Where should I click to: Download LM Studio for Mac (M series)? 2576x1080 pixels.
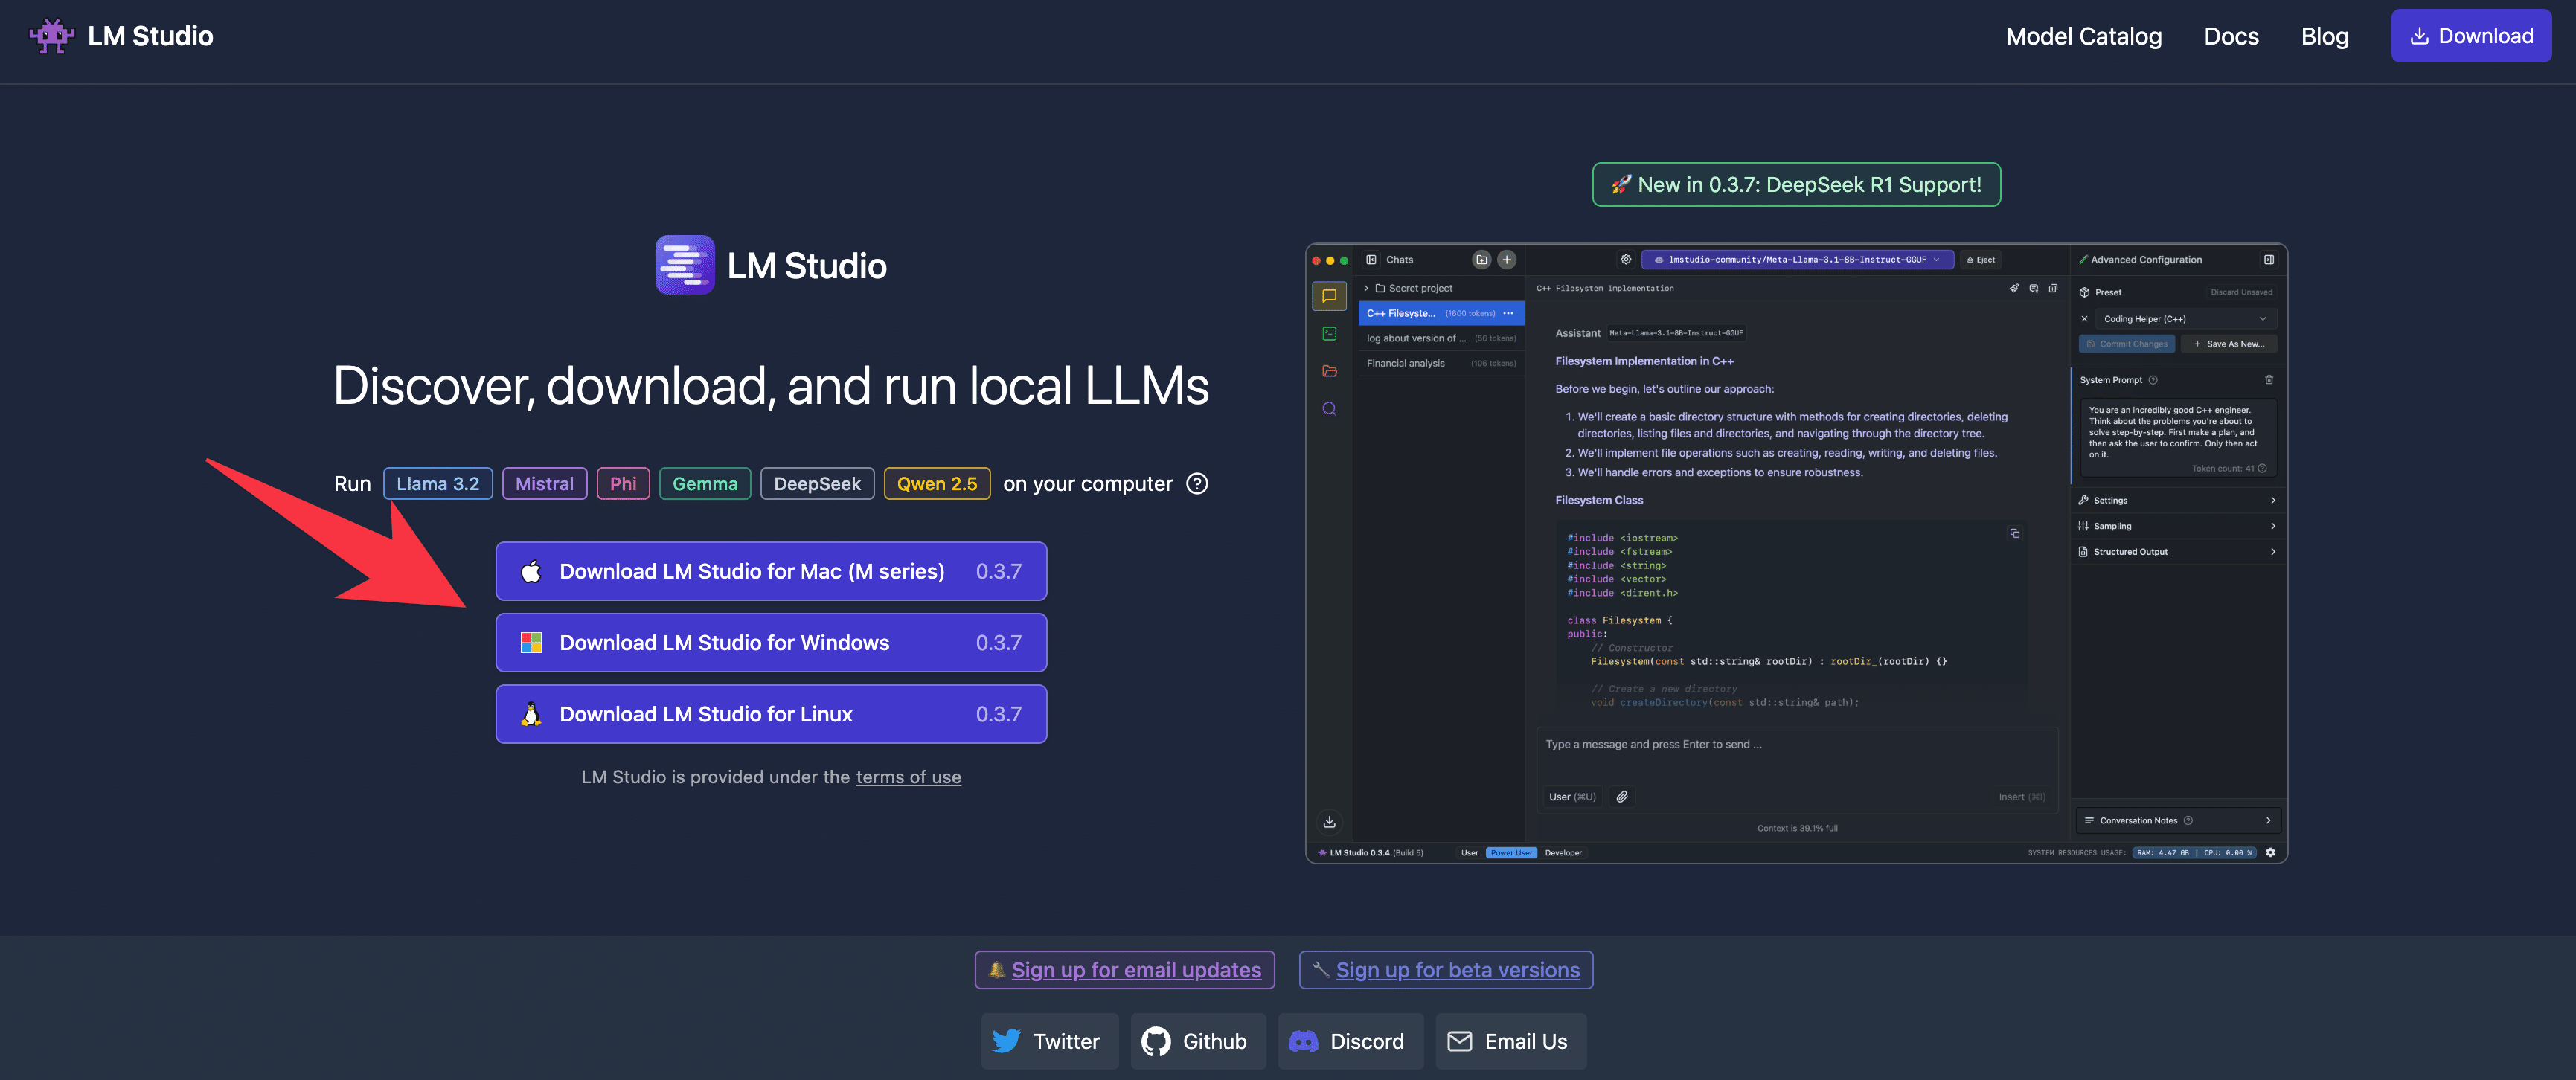tap(770, 571)
